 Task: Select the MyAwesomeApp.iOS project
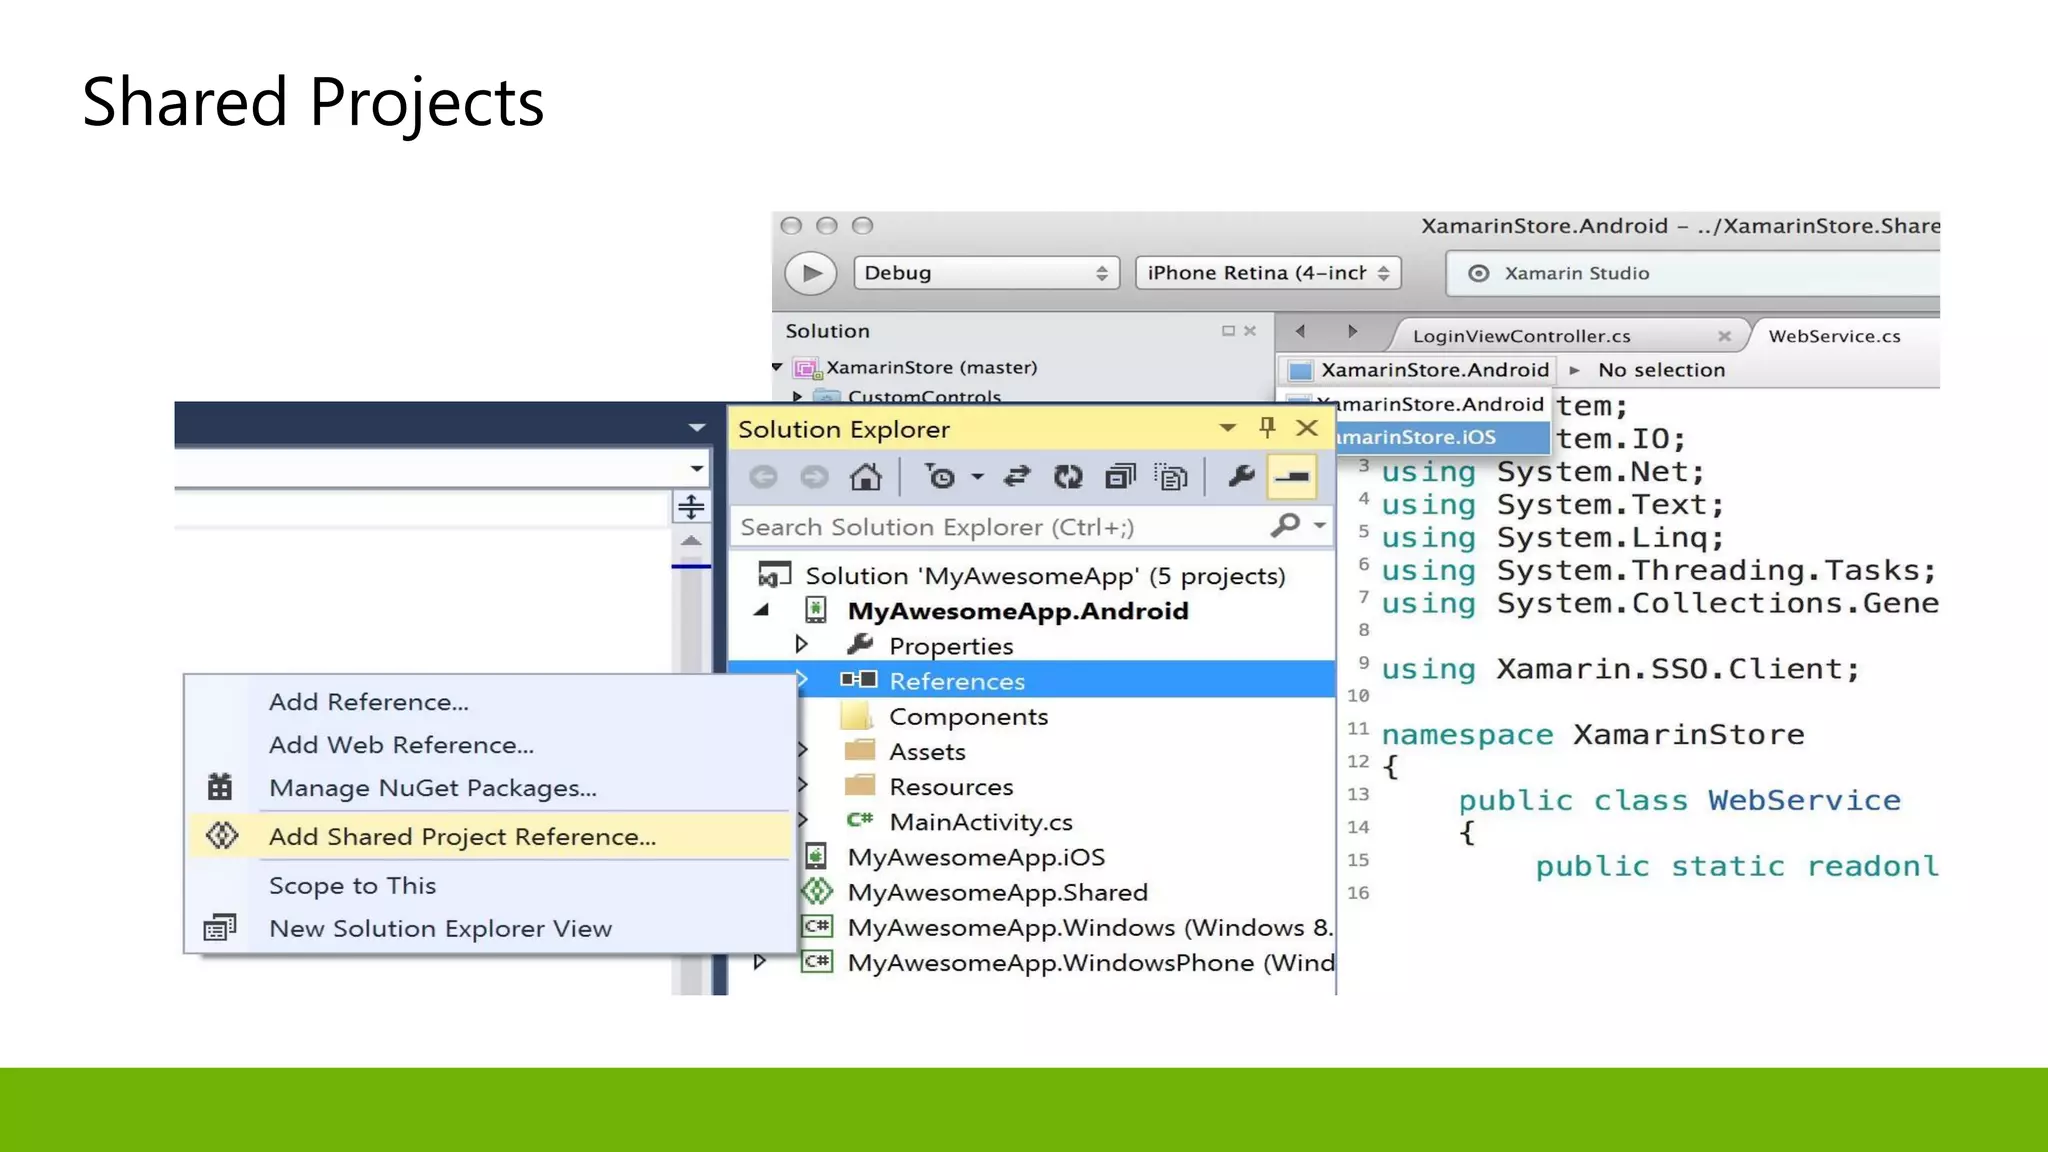click(976, 857)
